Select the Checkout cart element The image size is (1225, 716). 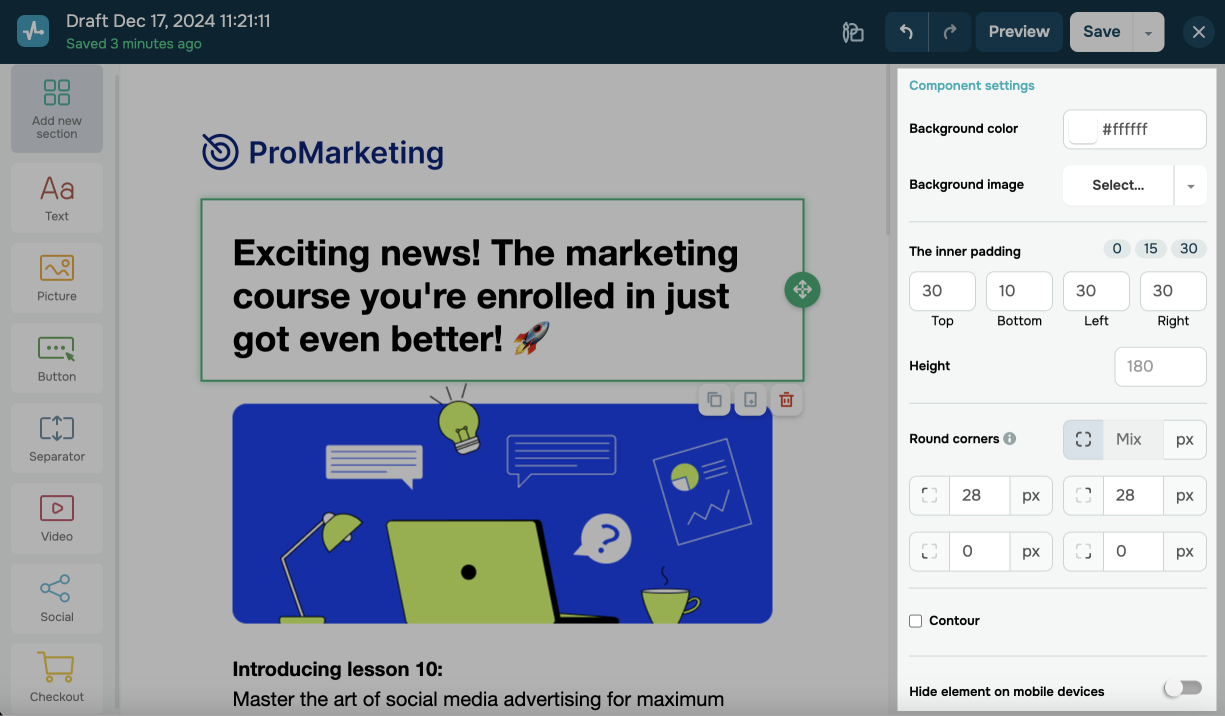click(57, 676)
